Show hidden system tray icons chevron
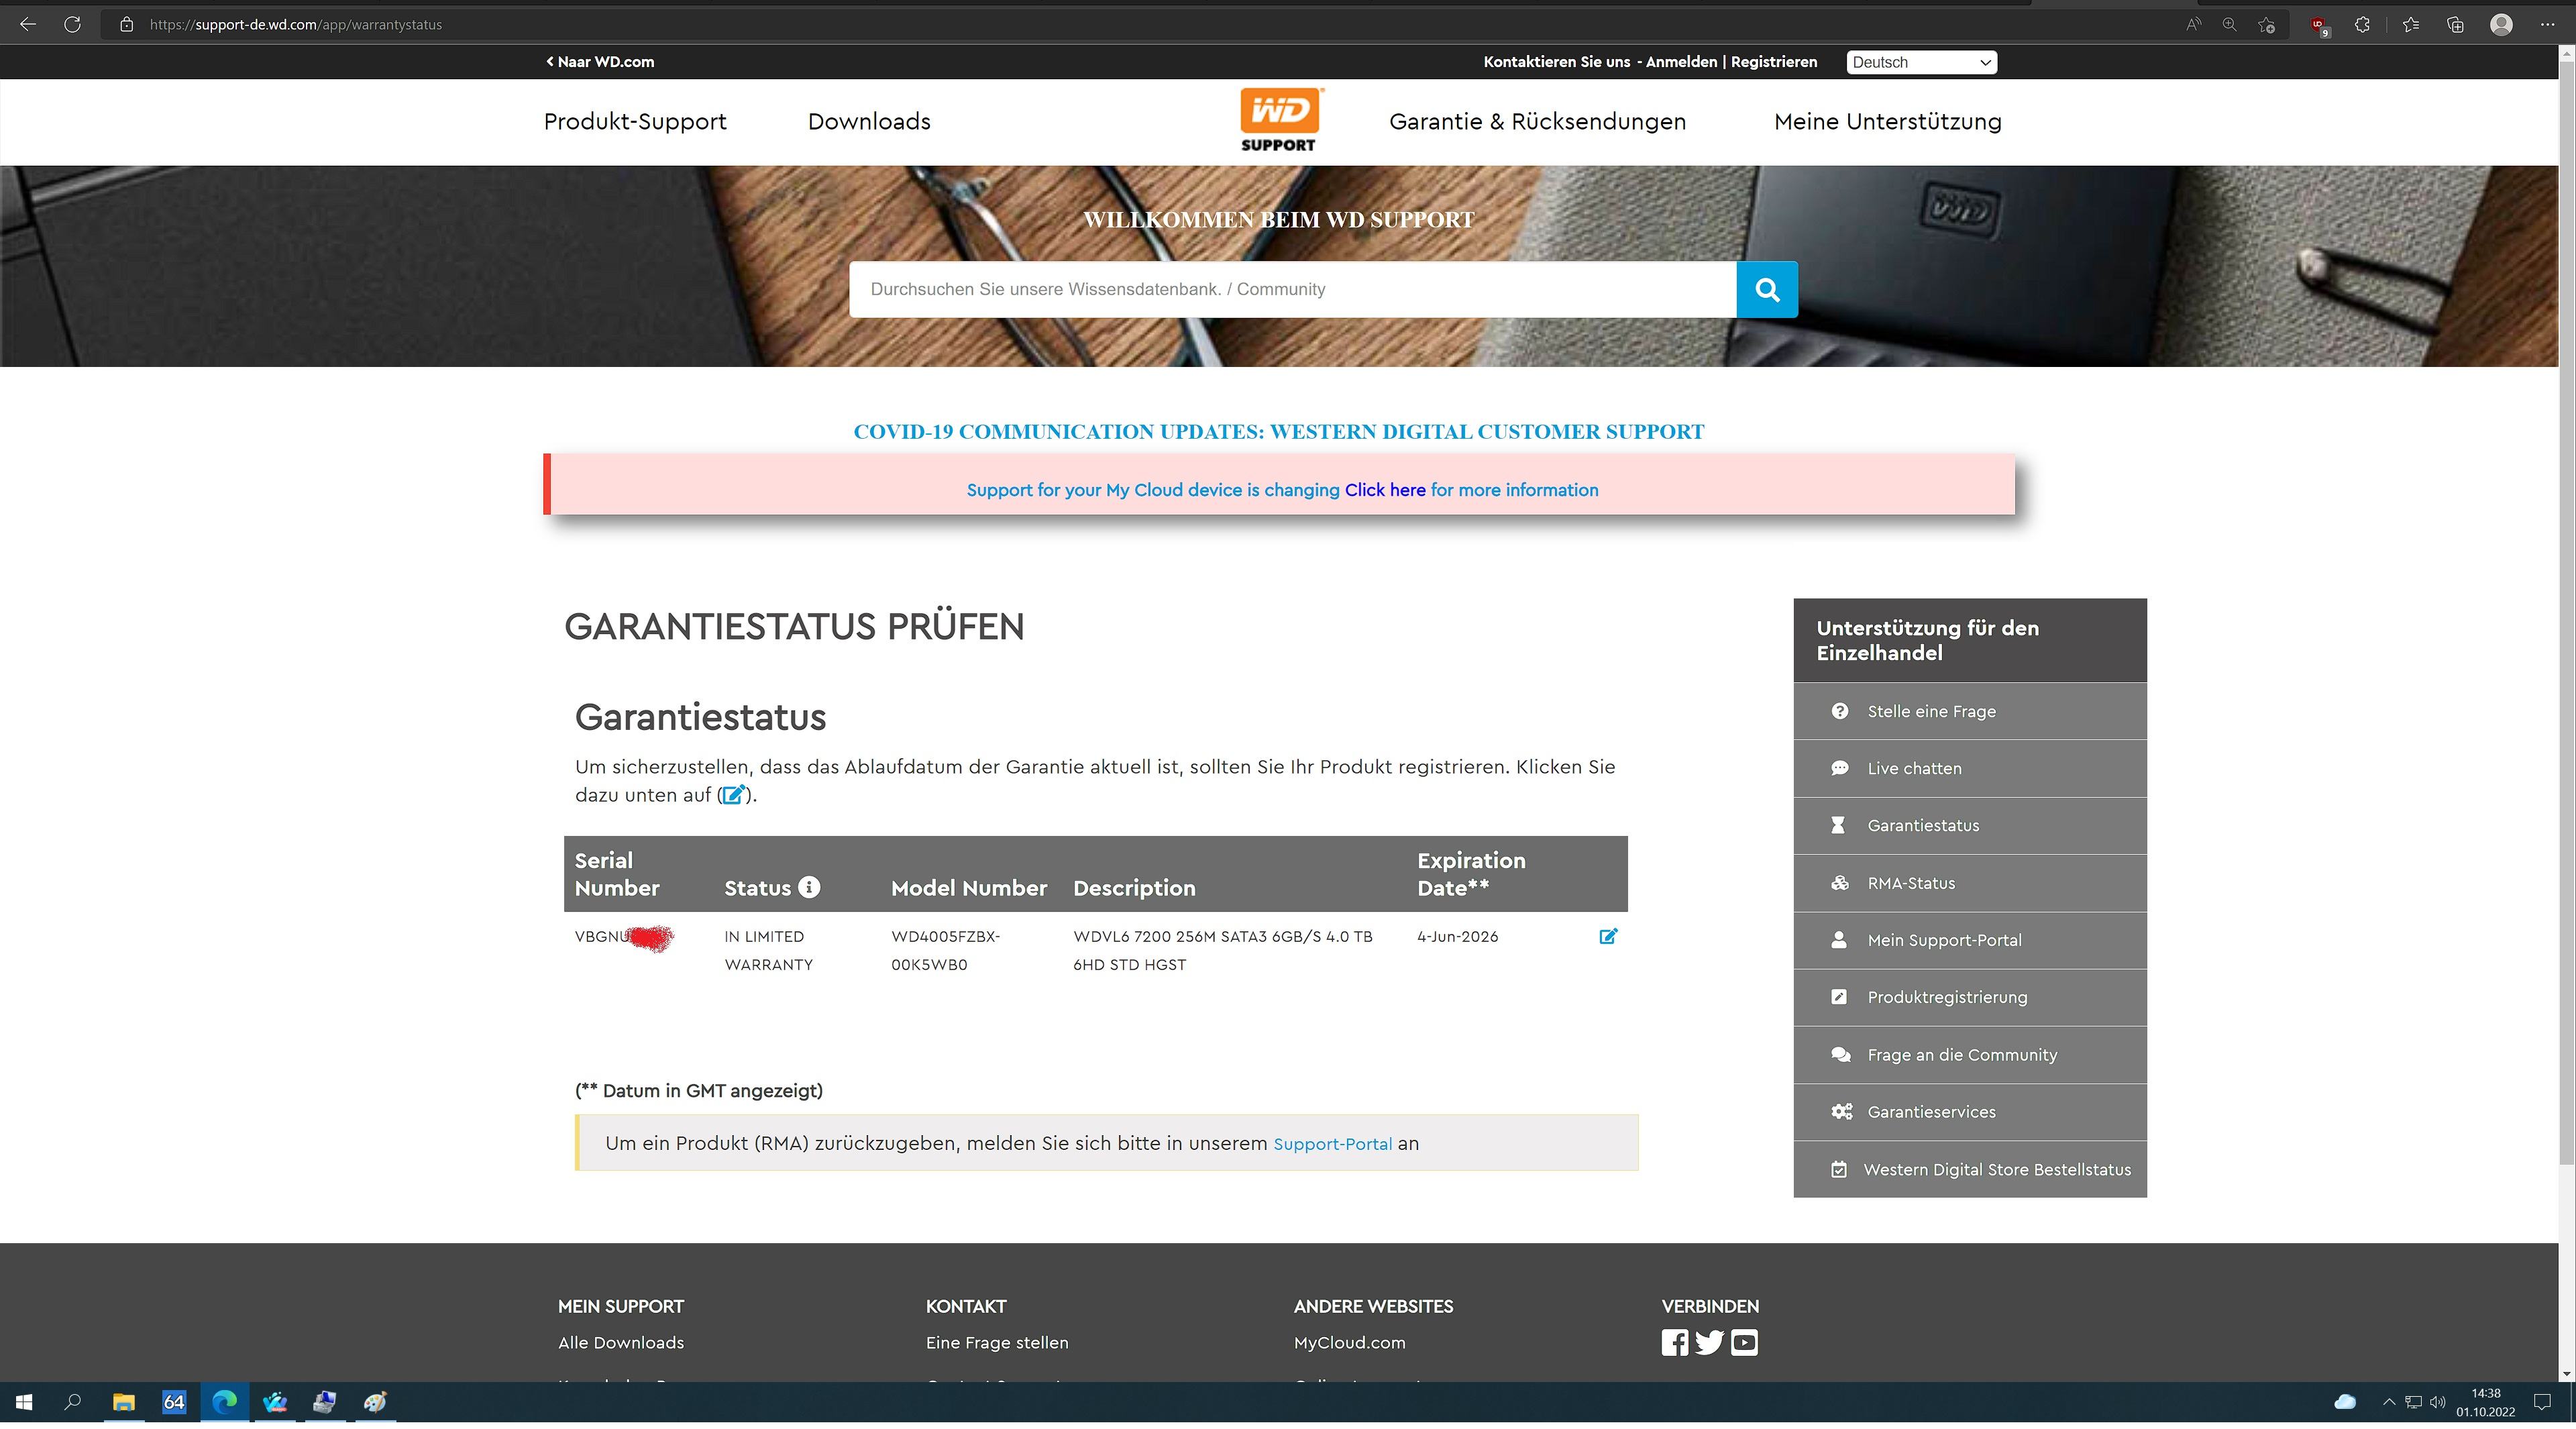 (x=2389, y=1402)
